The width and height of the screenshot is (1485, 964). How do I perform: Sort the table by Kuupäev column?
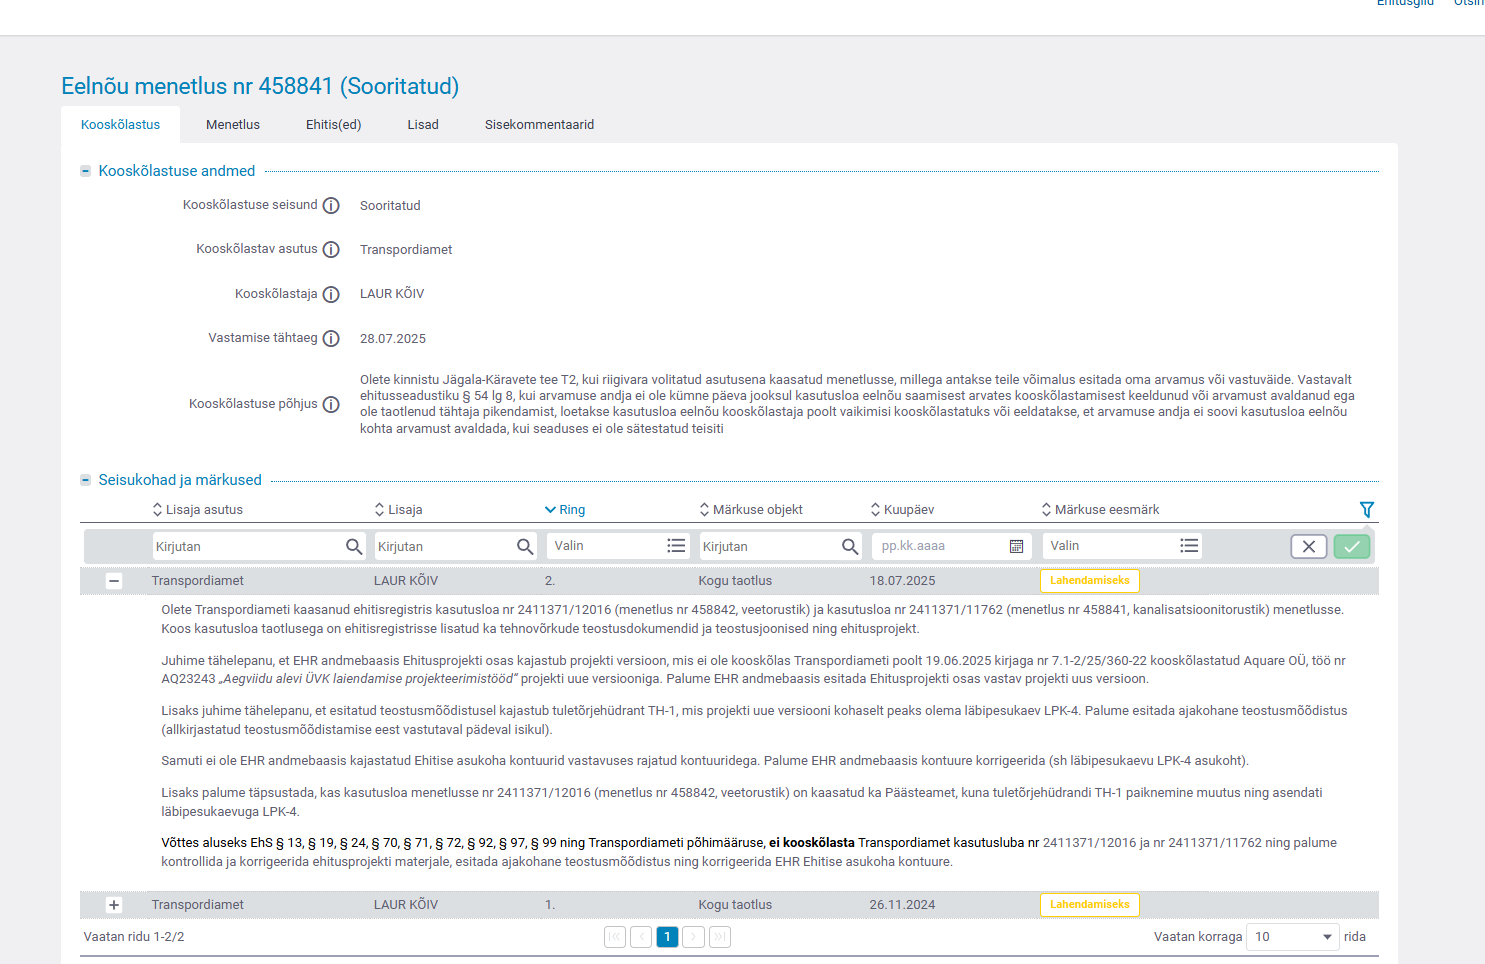pyautogui.click(x=903, y=510)
